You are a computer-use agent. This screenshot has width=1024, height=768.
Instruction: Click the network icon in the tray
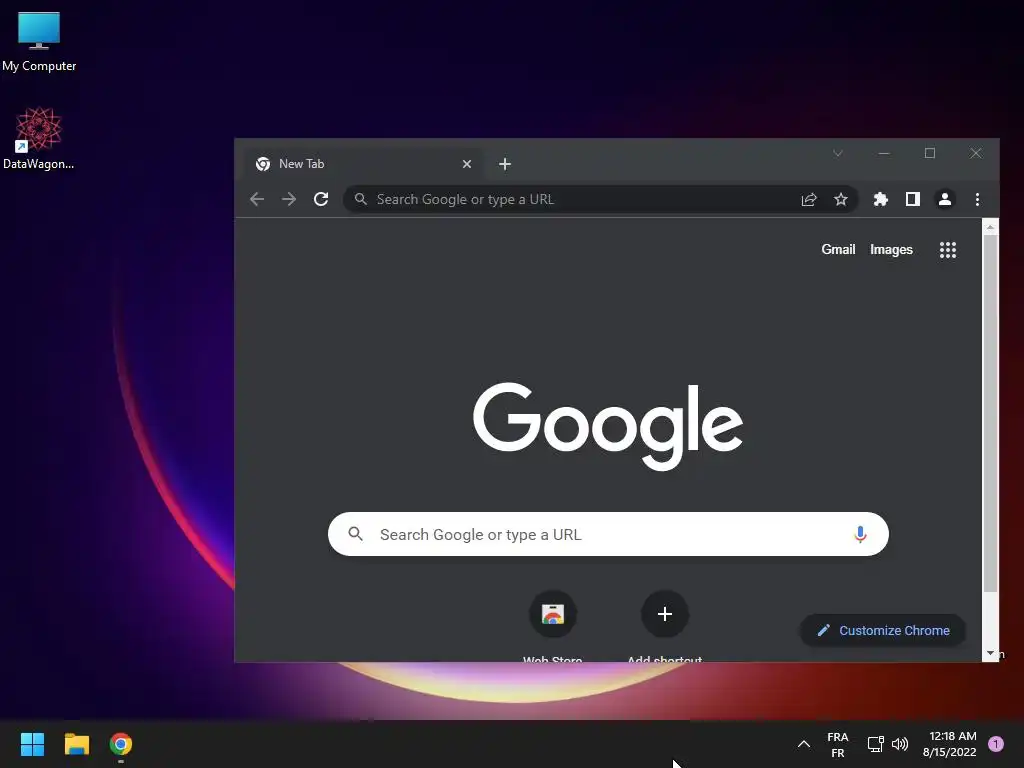(875, 744)
